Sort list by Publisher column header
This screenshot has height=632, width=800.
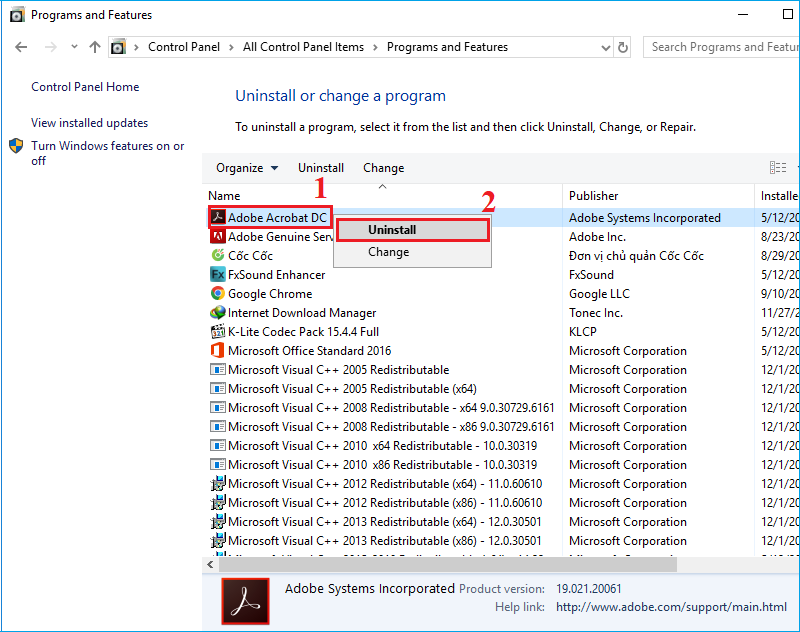(594, 196)
